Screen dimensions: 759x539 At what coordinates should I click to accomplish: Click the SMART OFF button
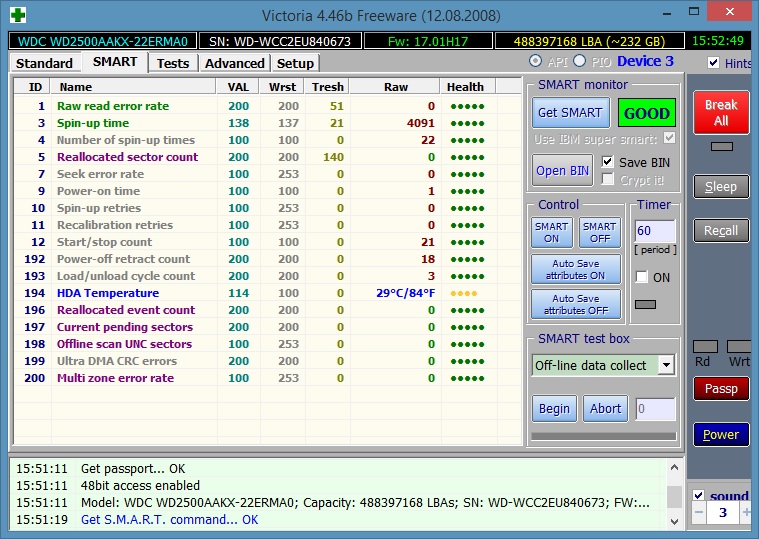tap(600, 233)
